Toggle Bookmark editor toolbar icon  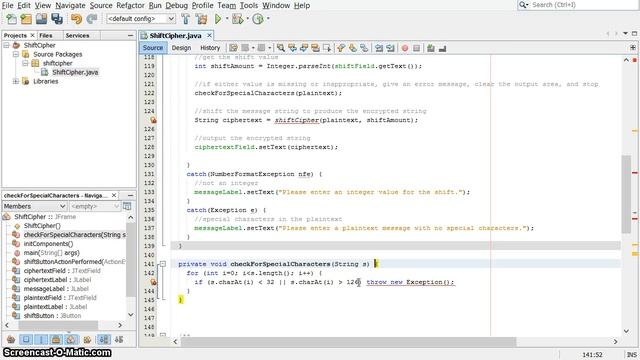(x=364, y=48)
